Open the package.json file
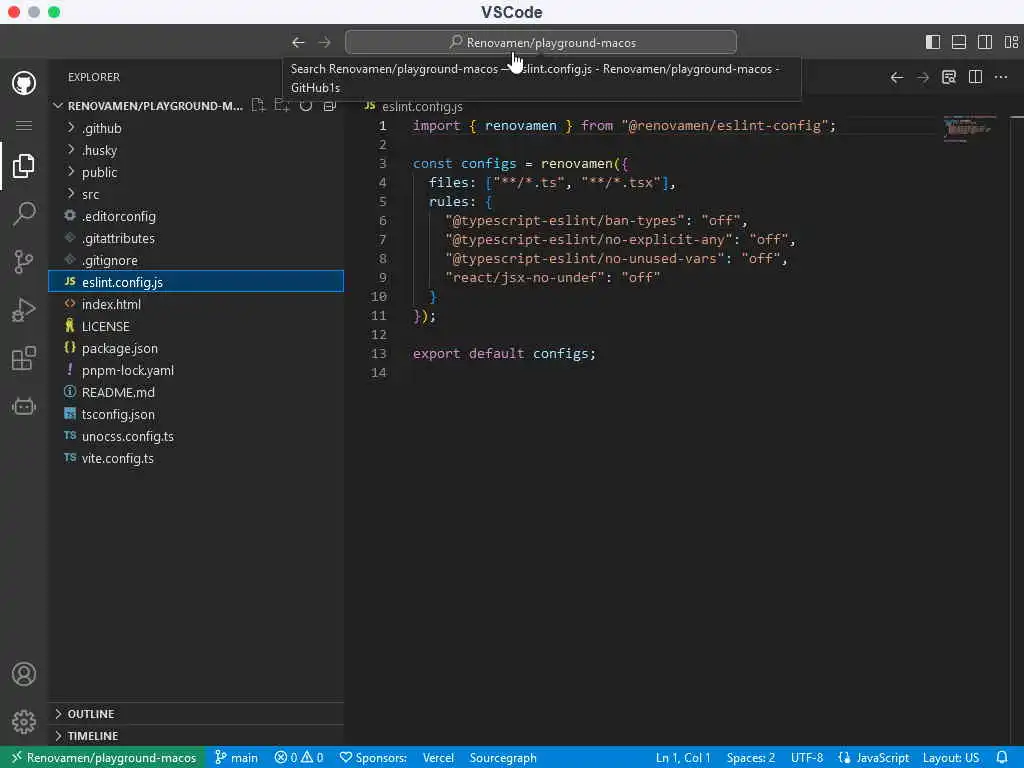1024x768 pixels. [196, 348]
